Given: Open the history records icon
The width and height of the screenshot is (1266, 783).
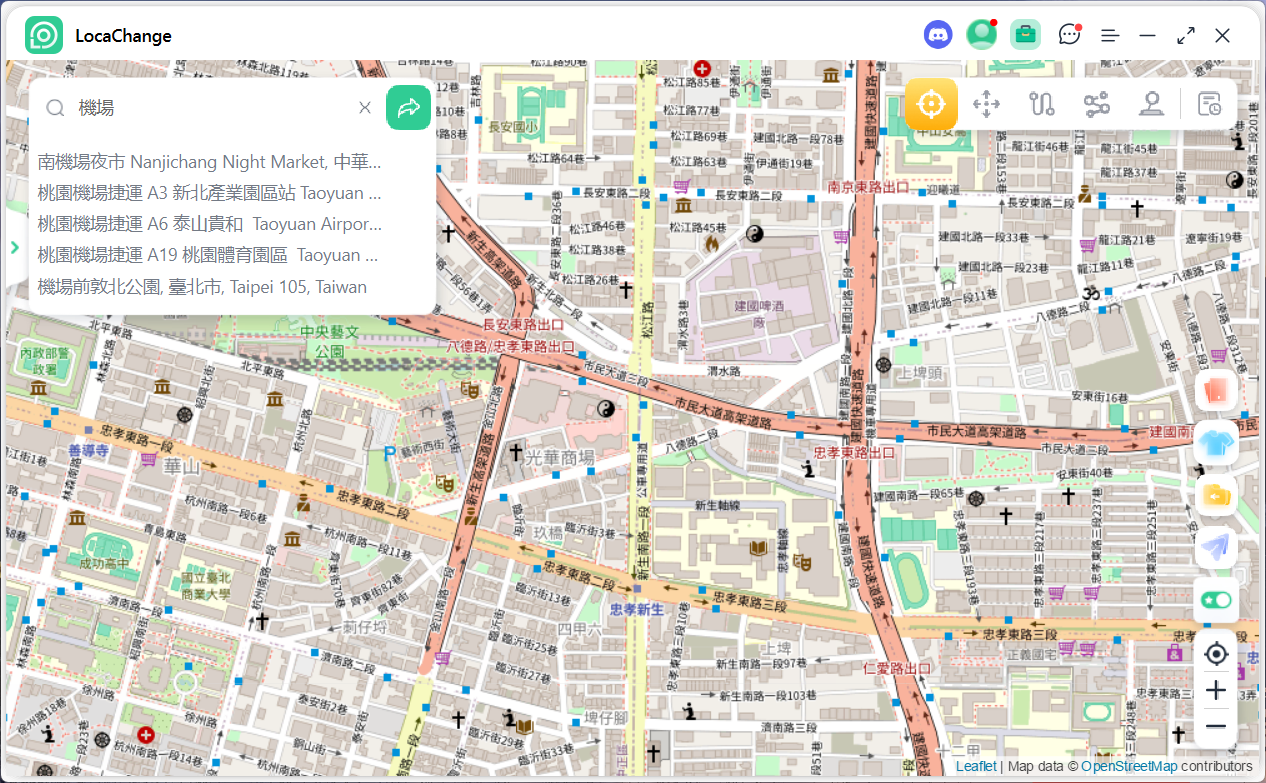Looking at the screenshot, I should pos(1209,104).
